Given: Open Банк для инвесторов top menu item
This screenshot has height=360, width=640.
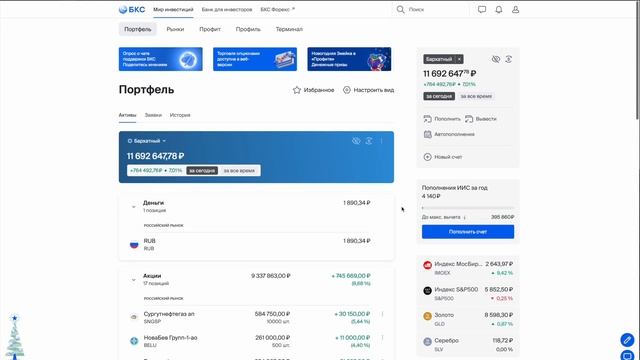Looking at the screenshot, I should pyautogui.click(x=227, y=9).
